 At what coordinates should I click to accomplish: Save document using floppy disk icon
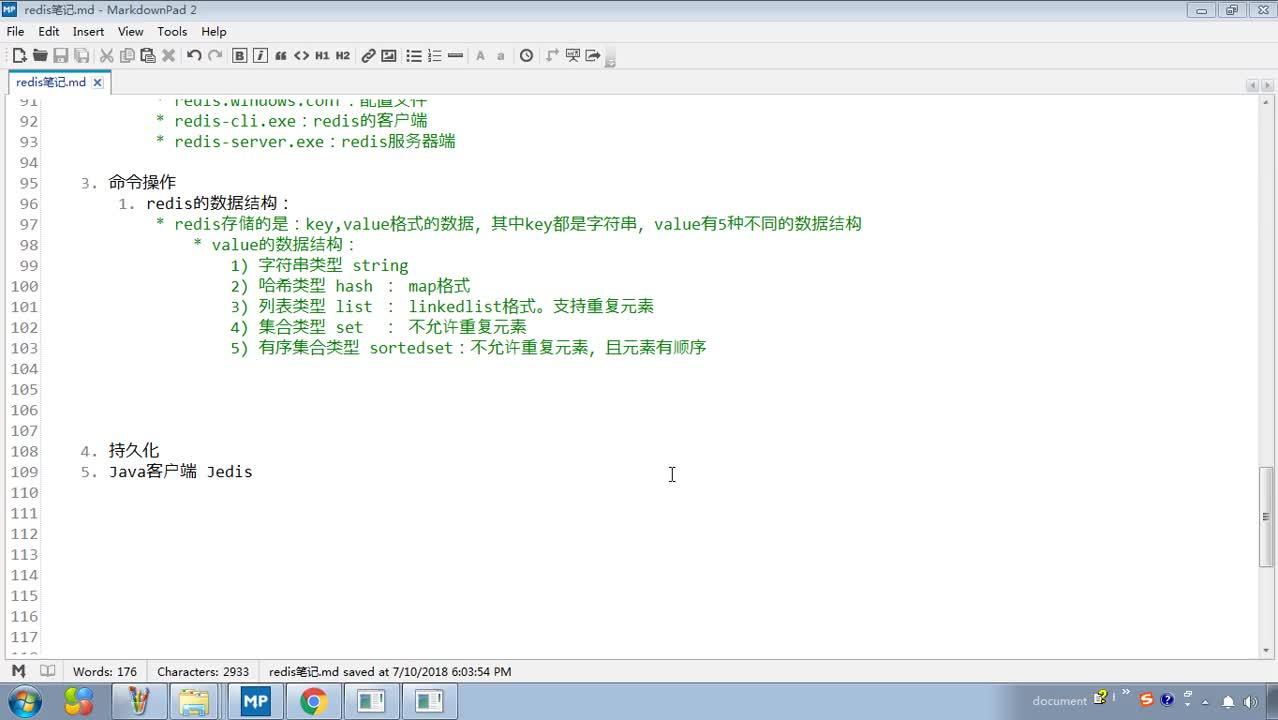(x=61, y=56)
